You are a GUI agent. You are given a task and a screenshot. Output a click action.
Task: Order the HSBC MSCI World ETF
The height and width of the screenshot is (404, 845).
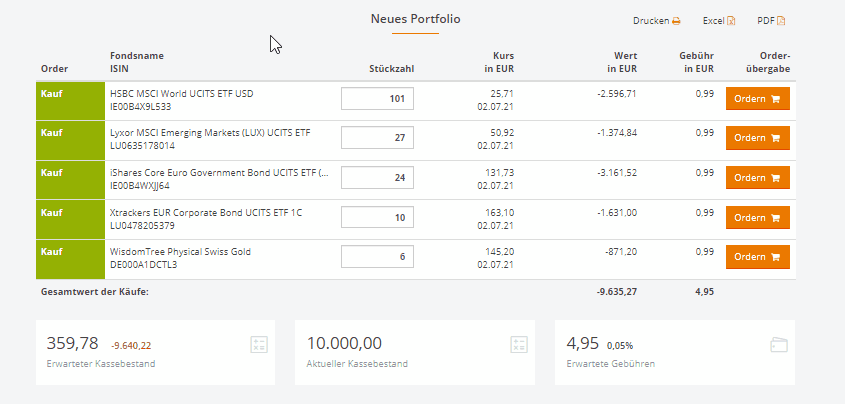point(757,99)
